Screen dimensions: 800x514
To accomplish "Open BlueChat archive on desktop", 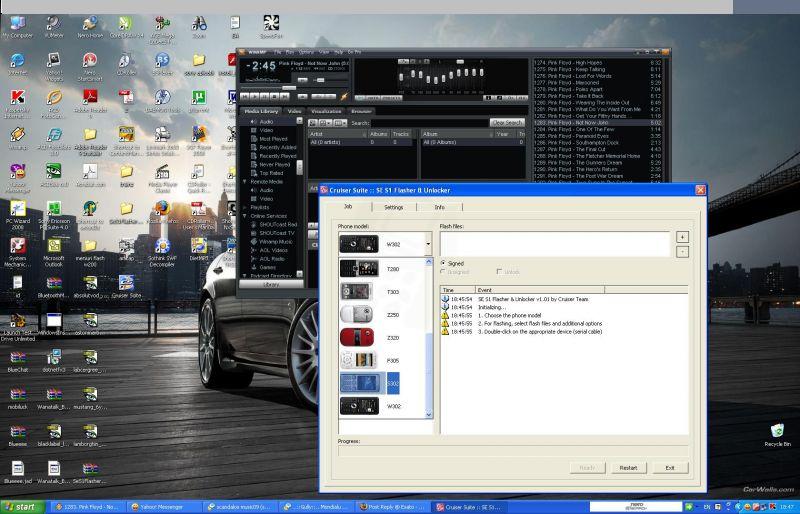I will click(17, 361).
